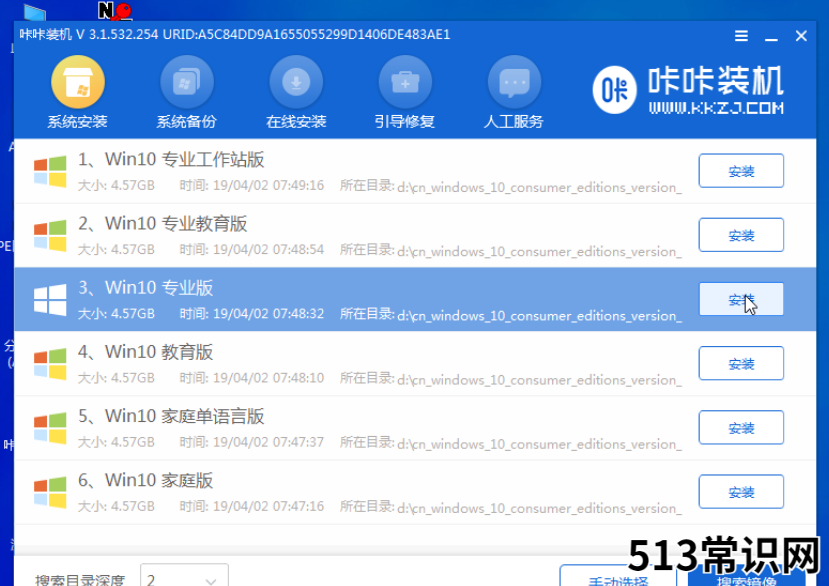The width and height of the screenshot is (829, 586).
Task: Click the Windows logo beside Win10 专业工作站版
Action: click(x=50, y=171)
